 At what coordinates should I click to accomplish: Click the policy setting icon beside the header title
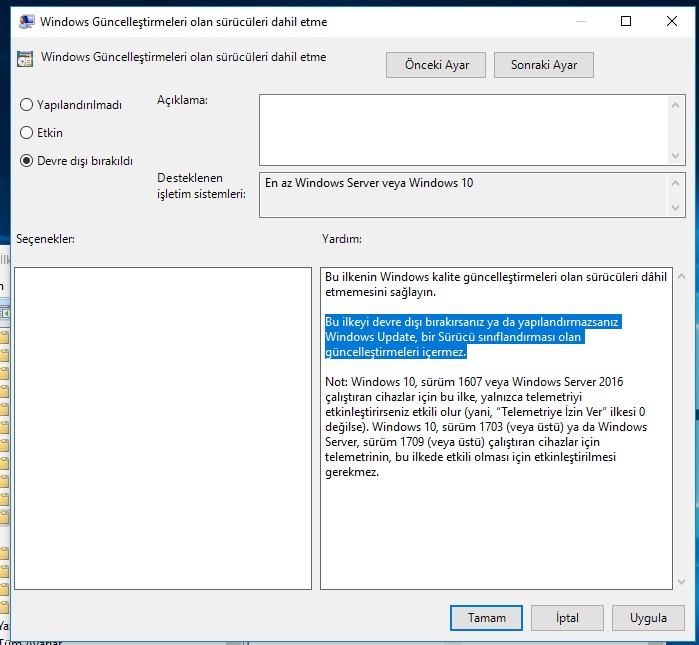click(25, 59)
